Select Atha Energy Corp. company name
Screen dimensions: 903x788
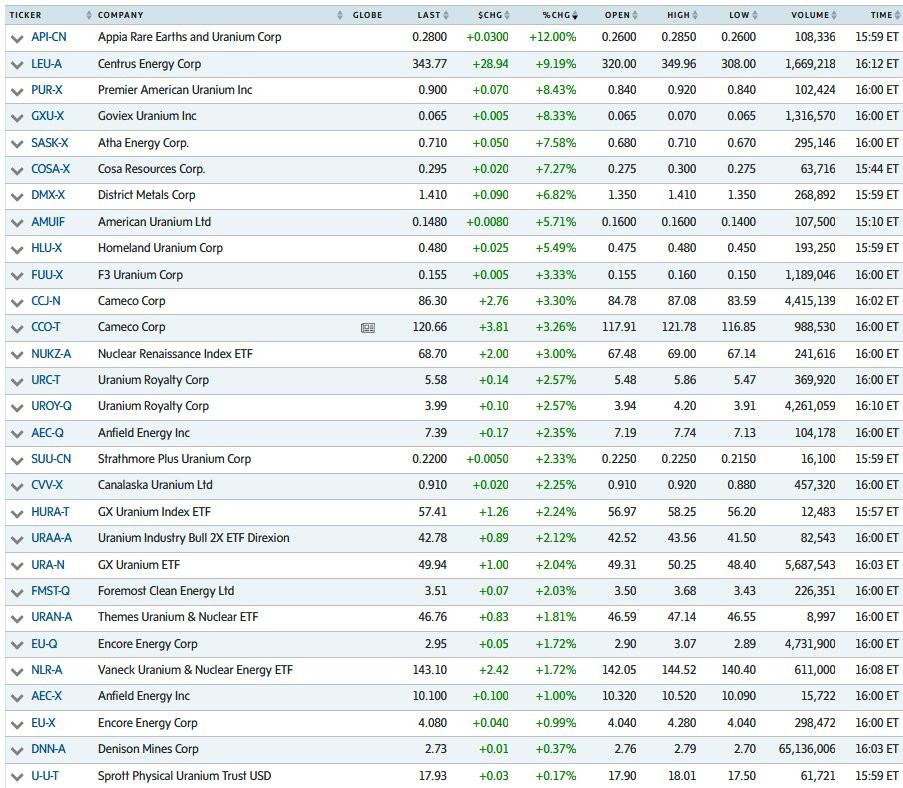(143, 142)
